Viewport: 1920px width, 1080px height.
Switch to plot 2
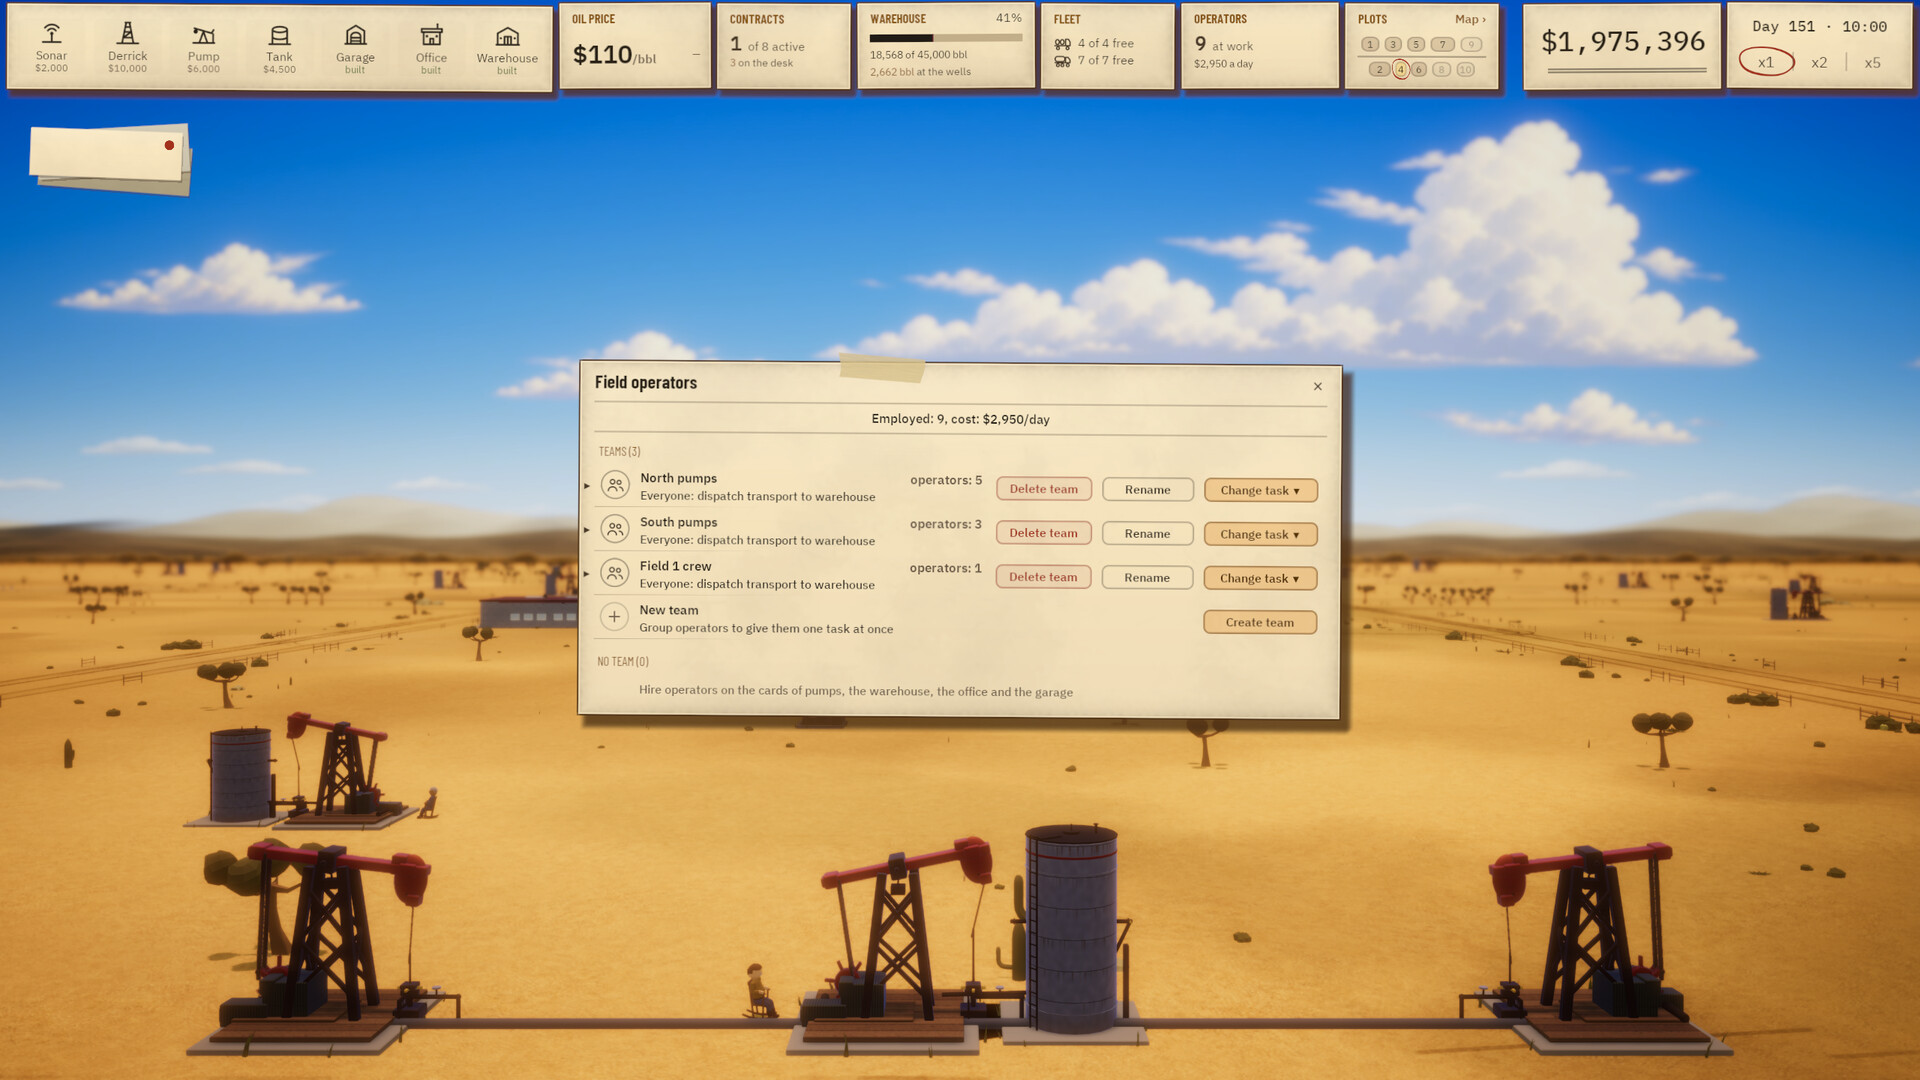click(1379, 70)
